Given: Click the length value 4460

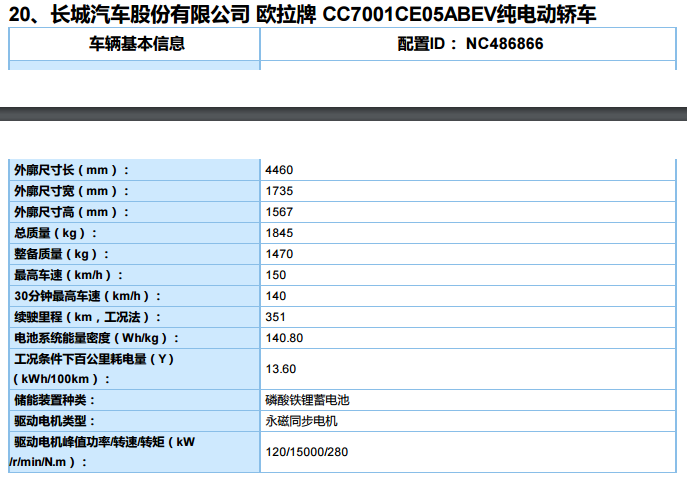Looking at the screenshot, I should pos(279,170).
